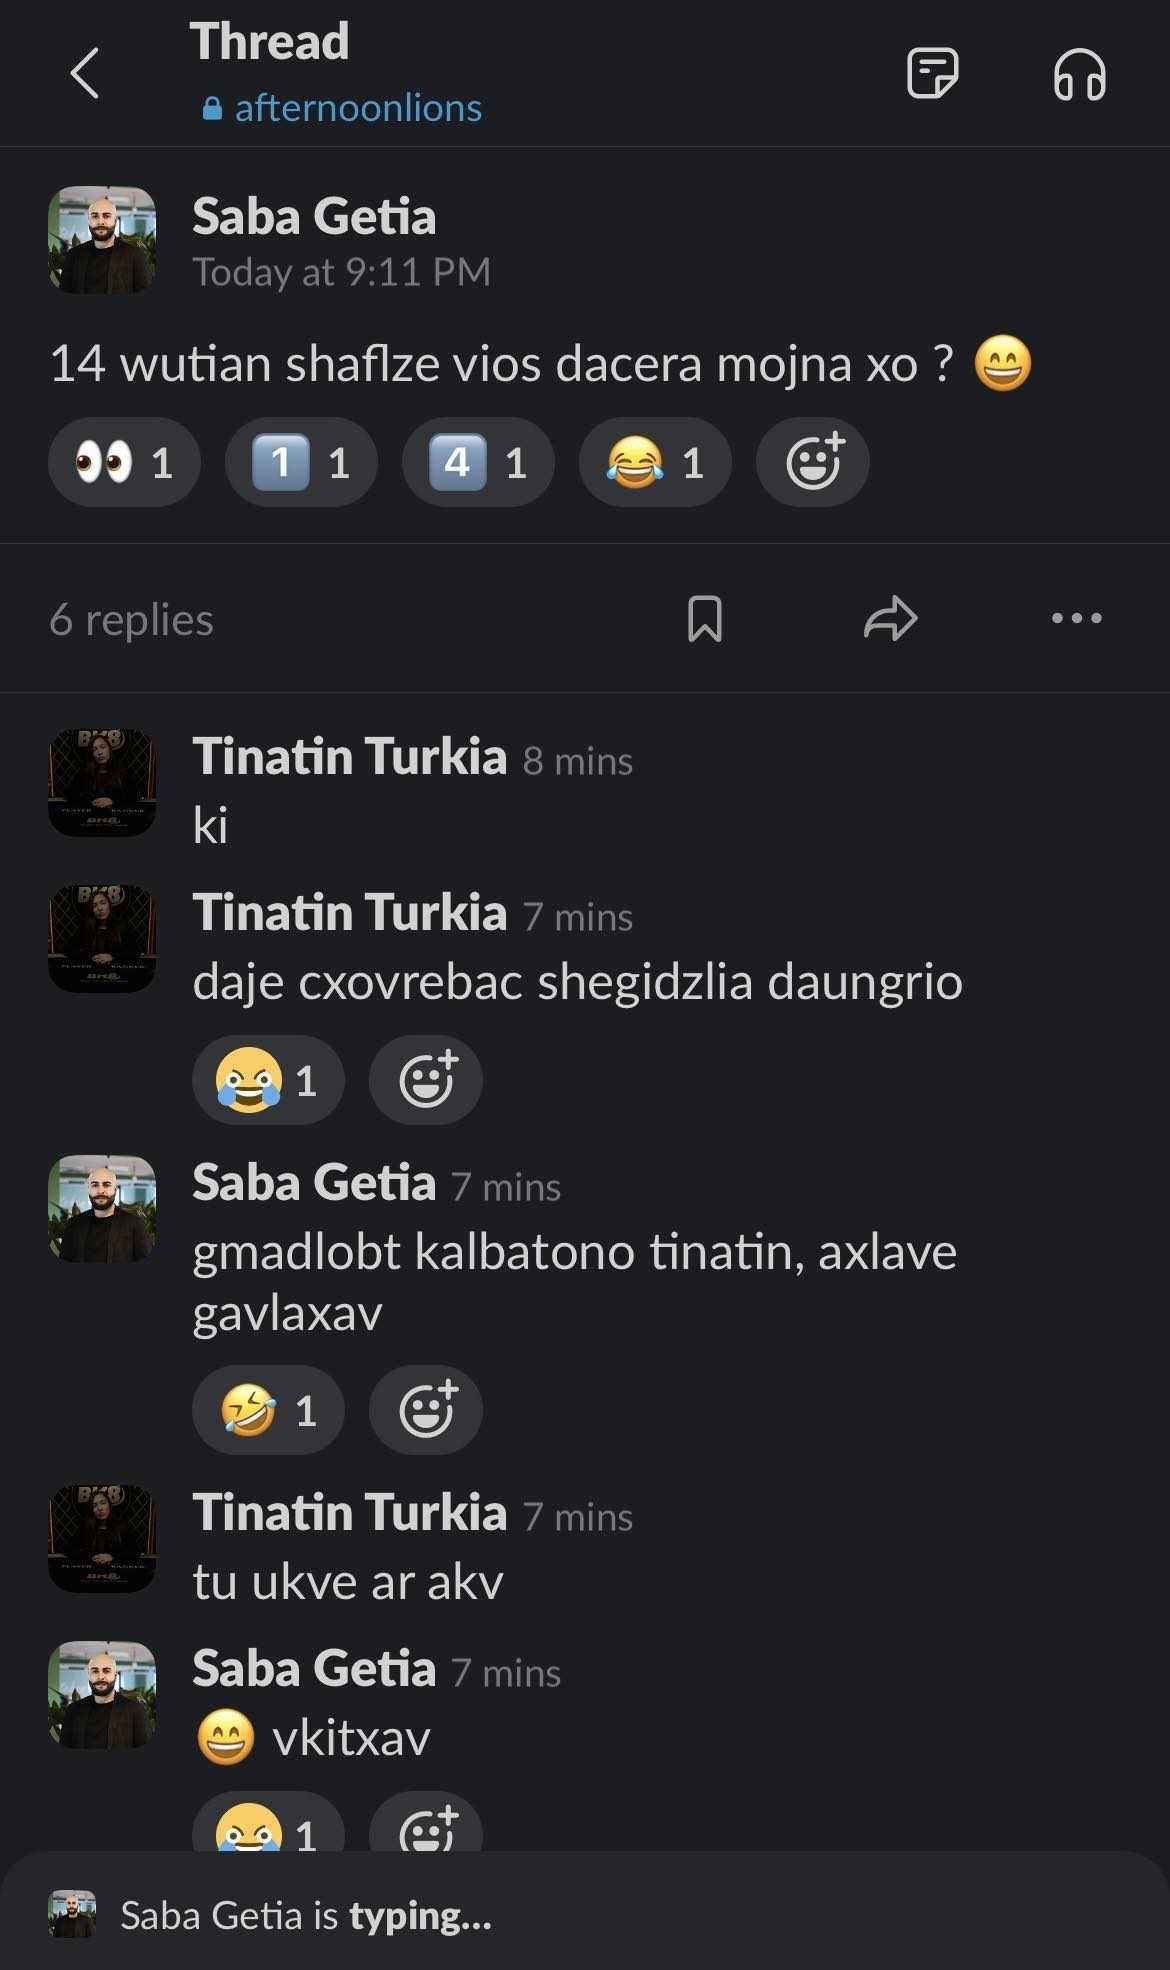The image size is (1170, 1970).
Task: Toggle the rolling laughing reaction on Saba's reply
Action: click(268, 1410)
